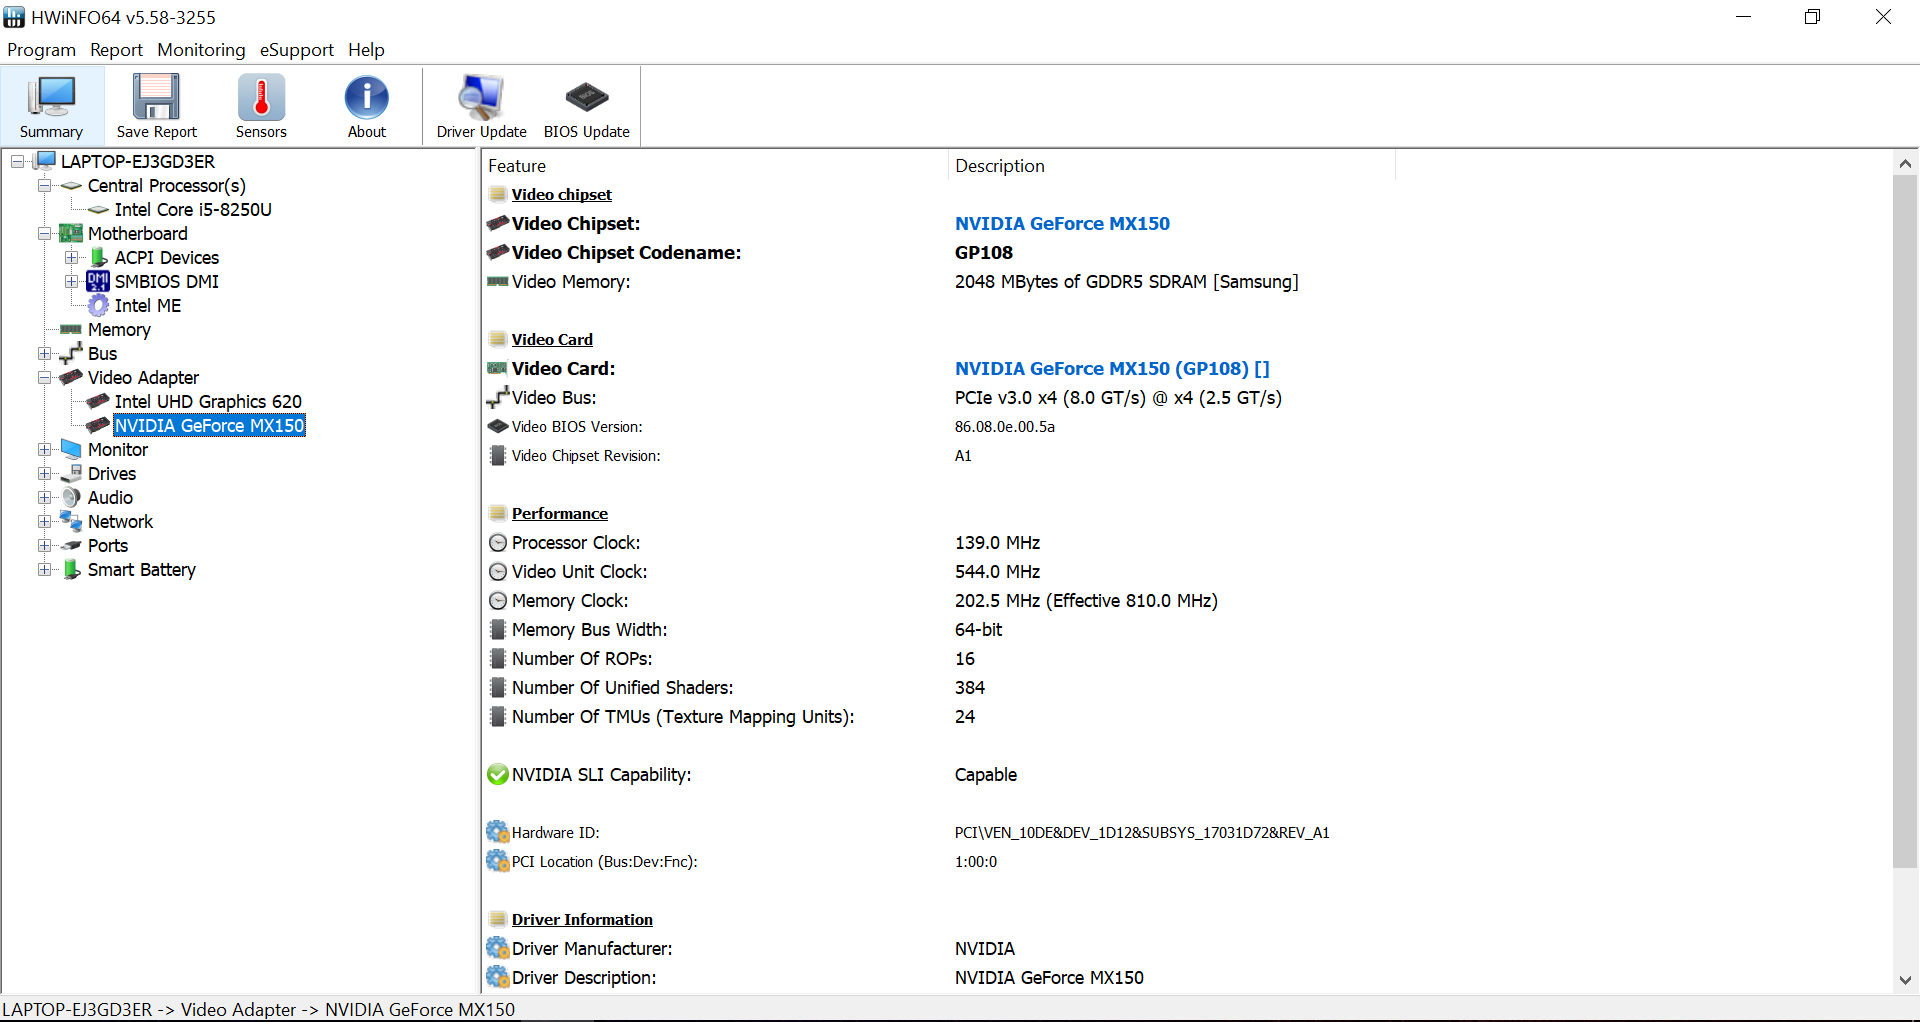Collapse the Video Adapter node
The height and width of the screenshot is (1022, 1920).
[x=44, y=377]
